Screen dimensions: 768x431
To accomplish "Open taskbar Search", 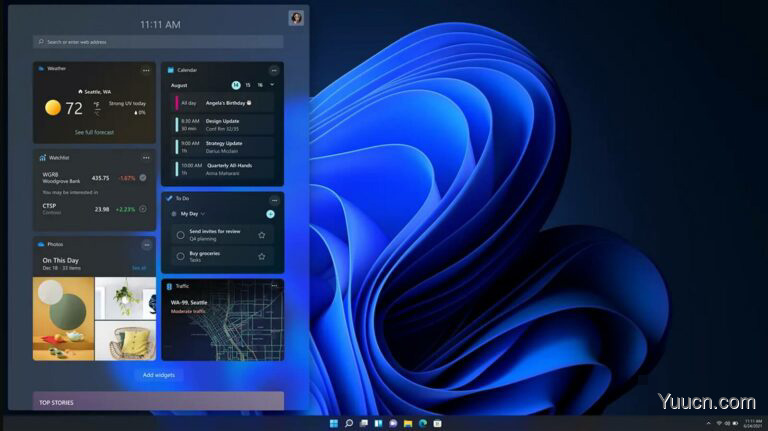I will click(349, 423).
